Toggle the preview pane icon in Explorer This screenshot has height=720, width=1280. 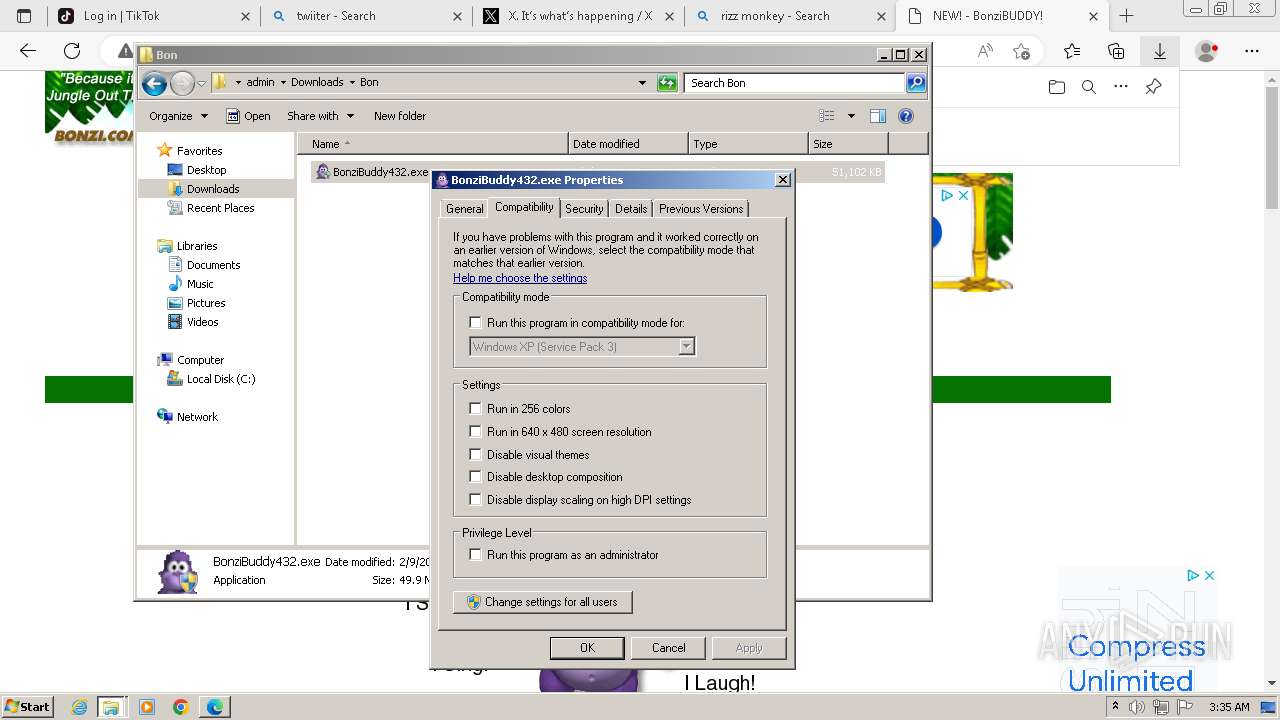878,116
